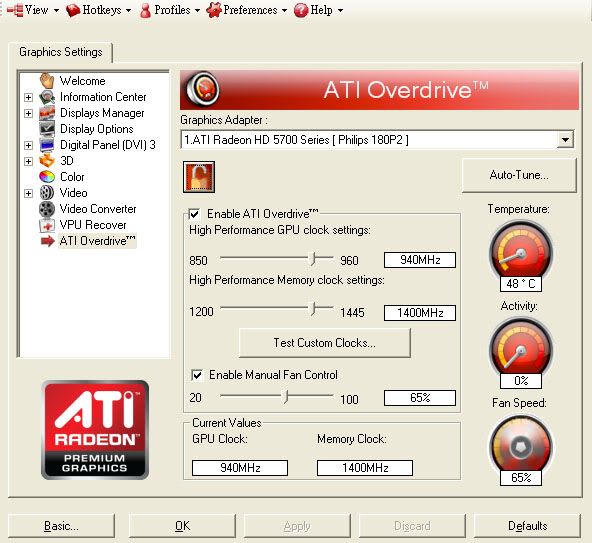The height and width of the screenshot is (543, 592).
Task: Click the Color wheel icon
Action: point(47,177)
